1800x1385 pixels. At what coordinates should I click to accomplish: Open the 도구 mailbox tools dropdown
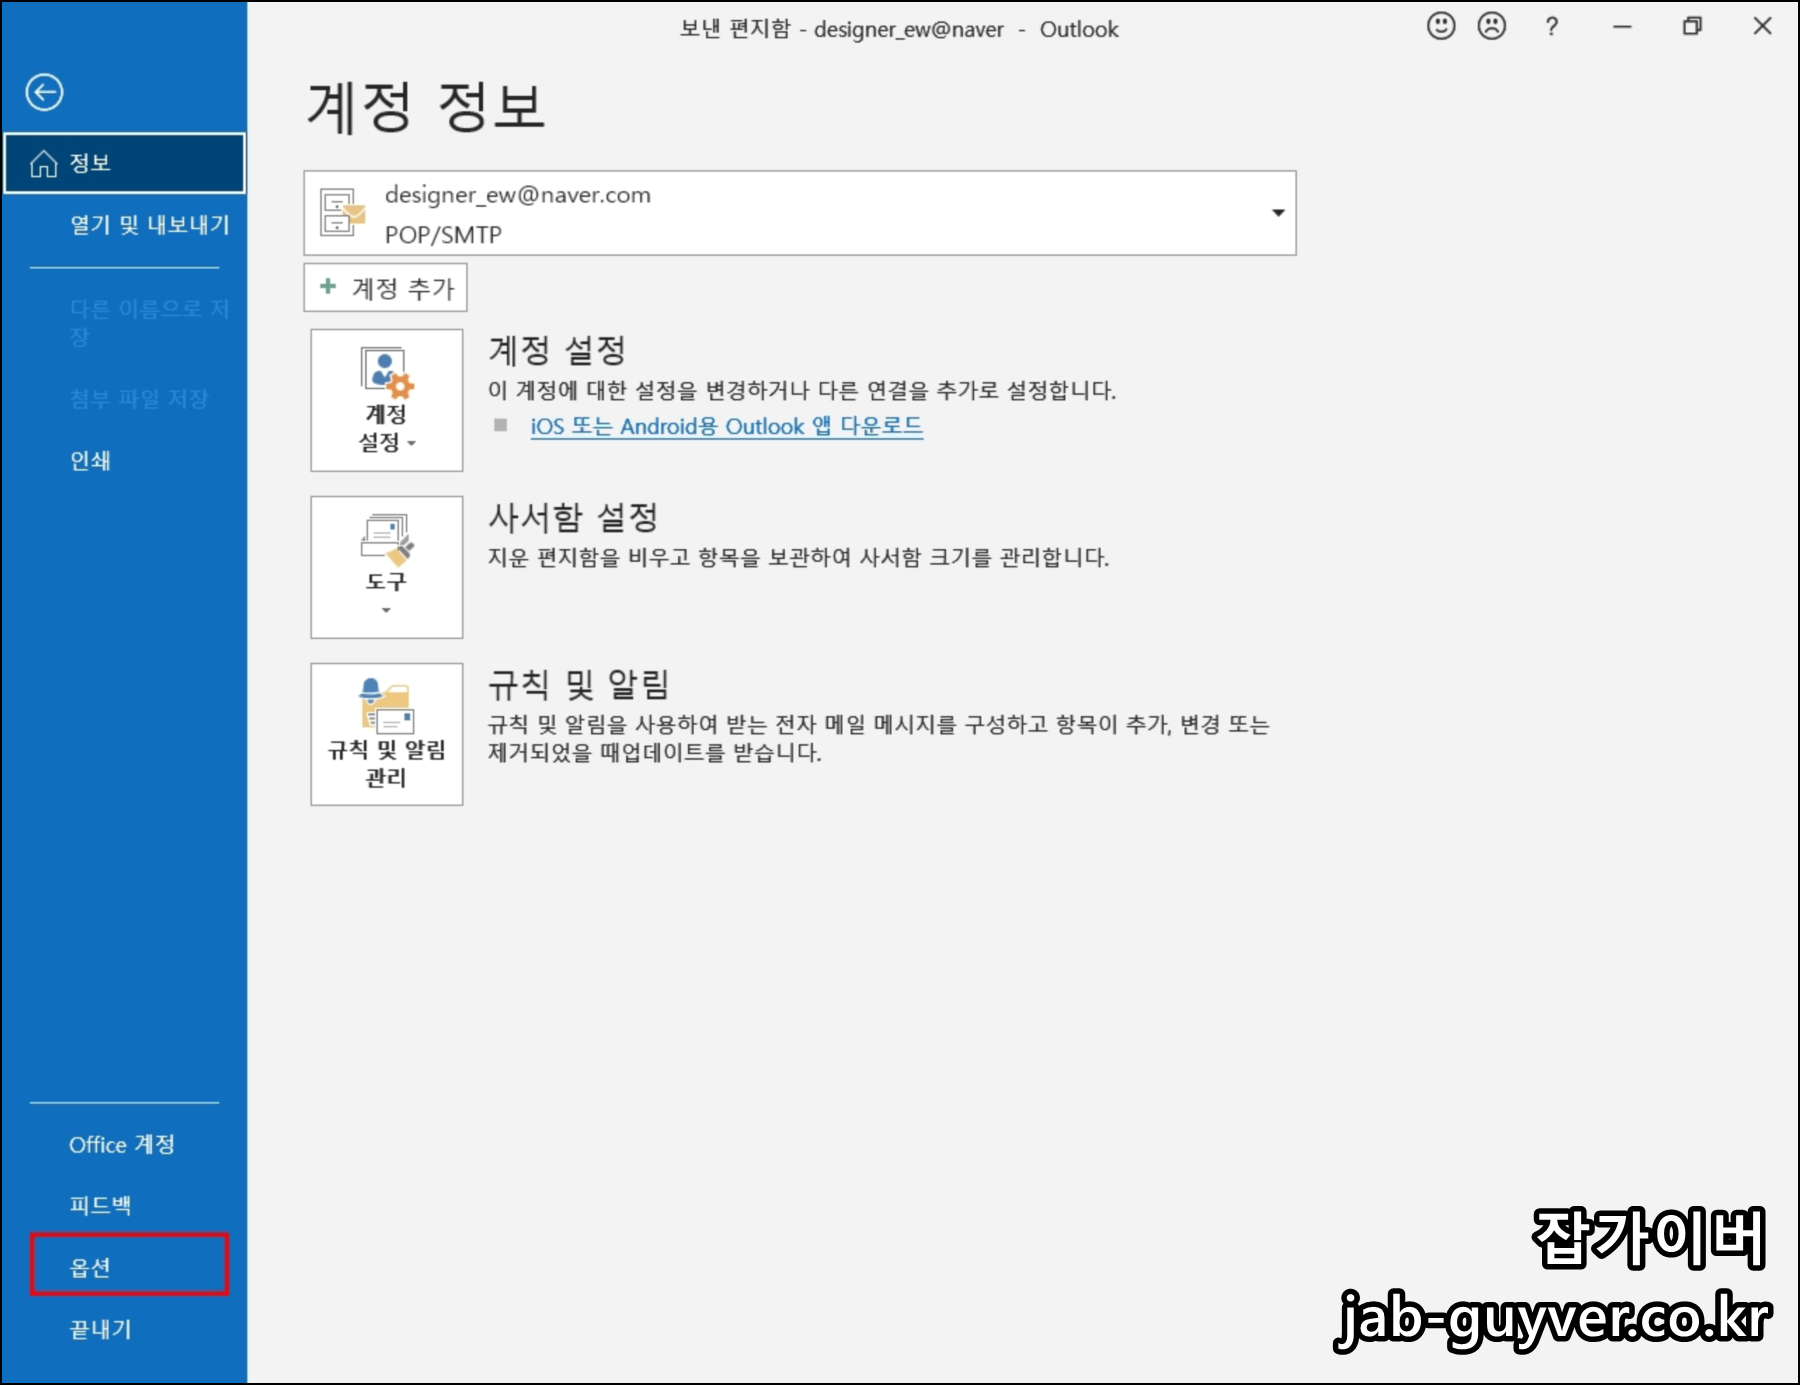[387, 567]
